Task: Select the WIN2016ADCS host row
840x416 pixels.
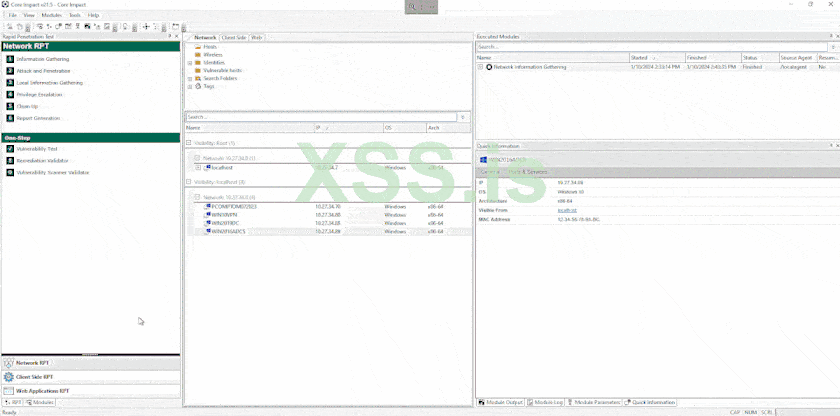Action: pos(328,232)
